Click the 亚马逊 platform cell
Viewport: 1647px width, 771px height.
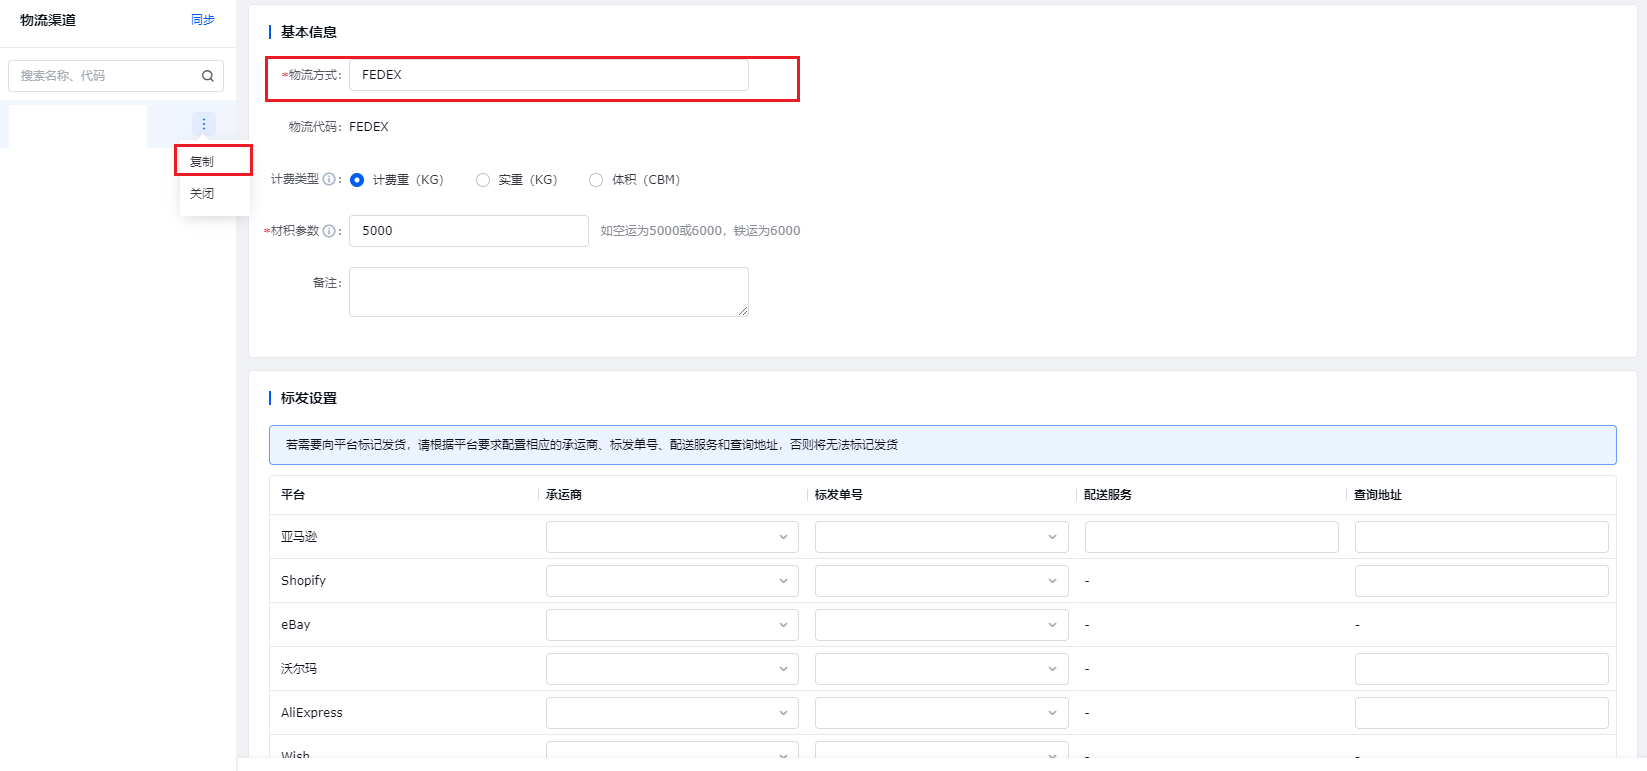click(x=299, y=537)
